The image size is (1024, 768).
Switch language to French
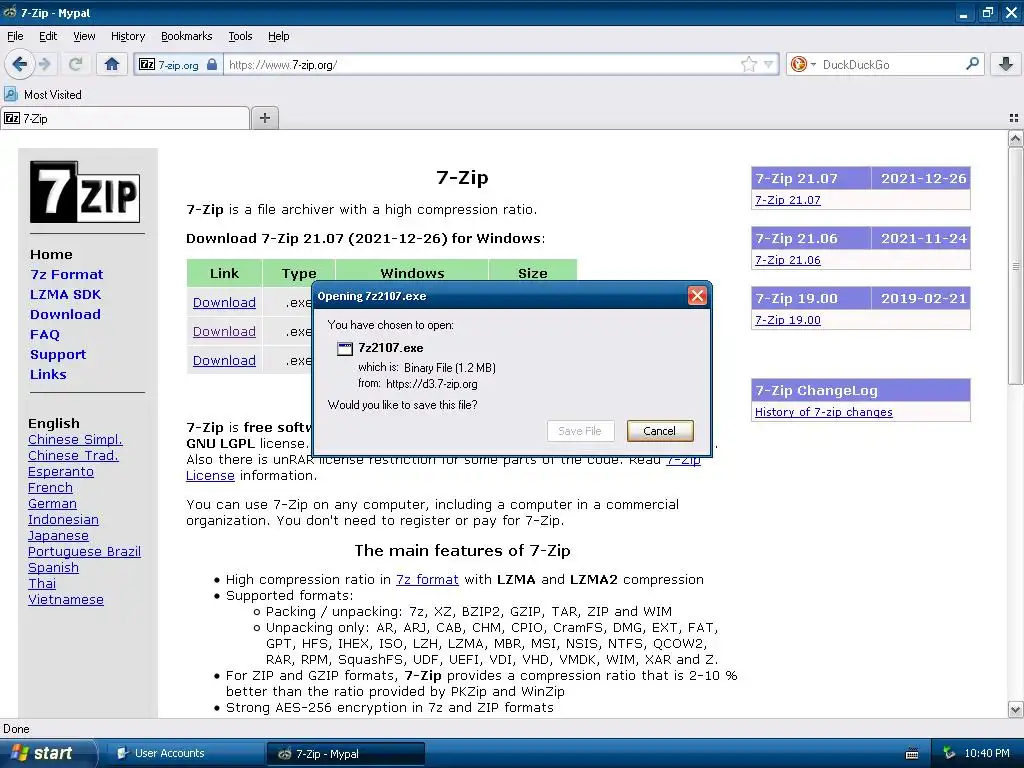(50, 487)
